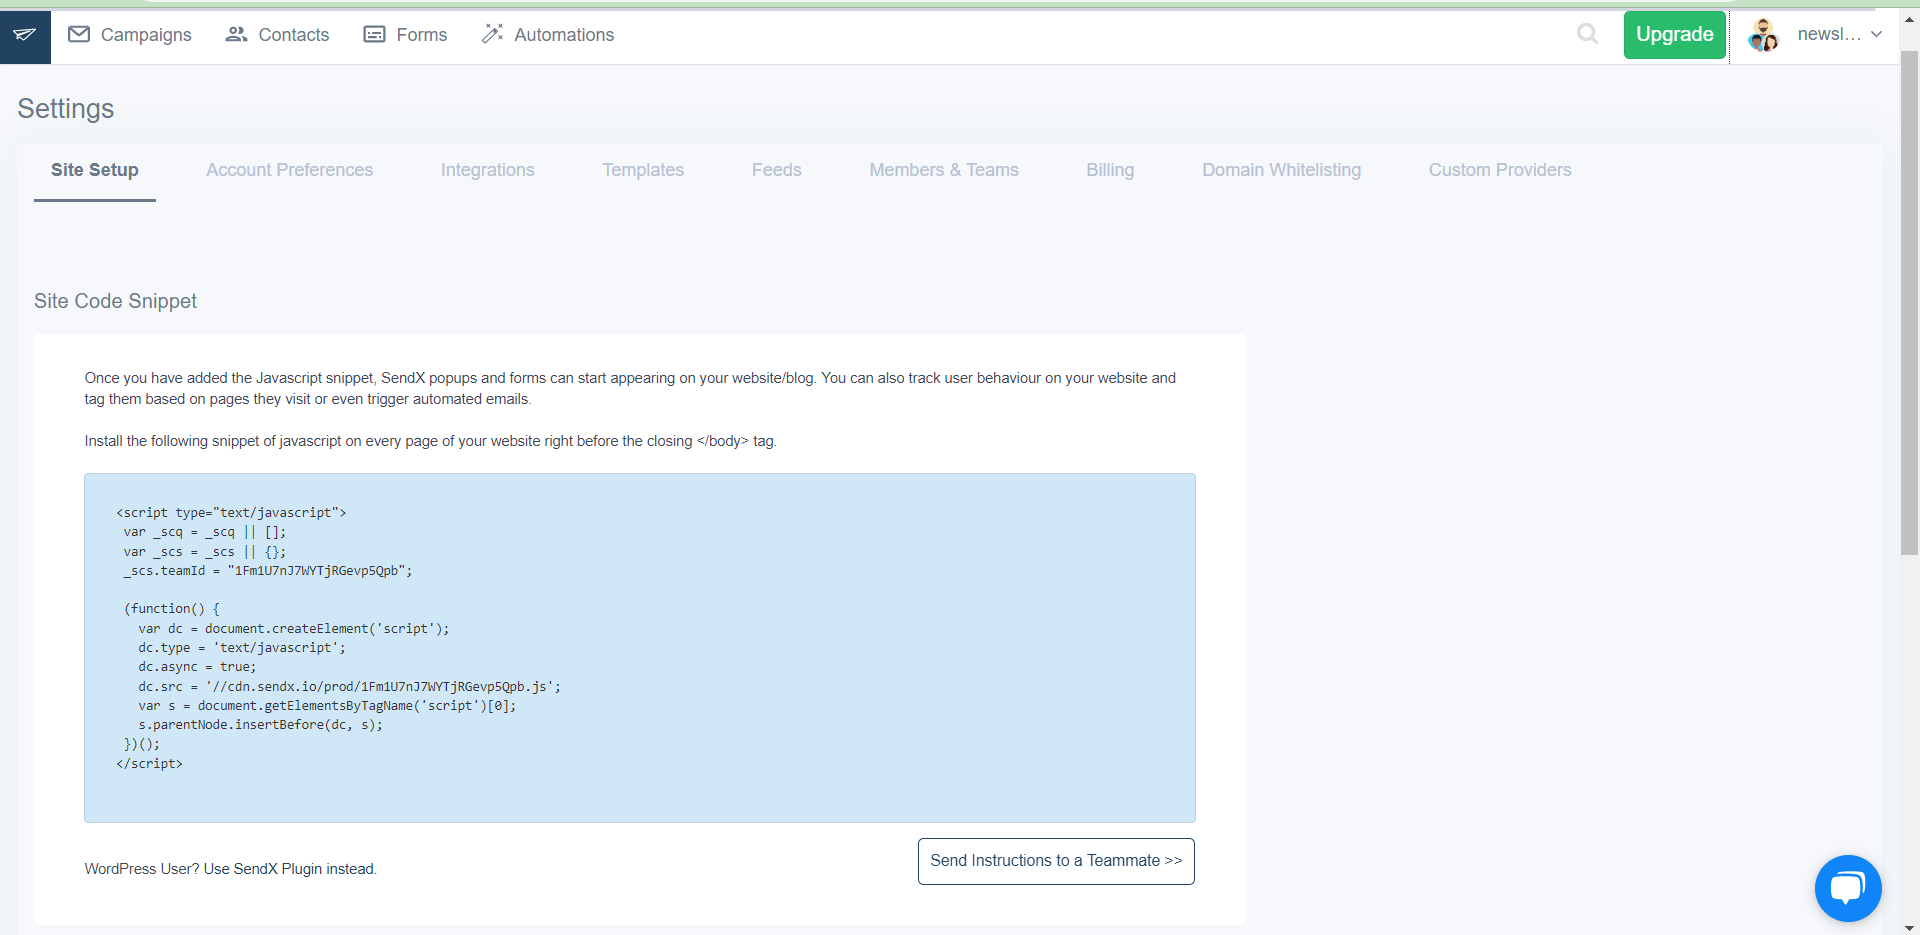Viewport: 1920px width, 935px height.
Task: Switch to Members & Teams tab
Action: pos(944,170)
